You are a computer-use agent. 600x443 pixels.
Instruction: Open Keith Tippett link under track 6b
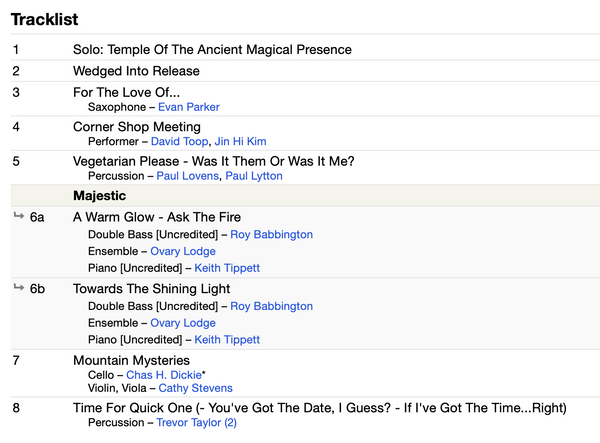(x=227, y=340)
